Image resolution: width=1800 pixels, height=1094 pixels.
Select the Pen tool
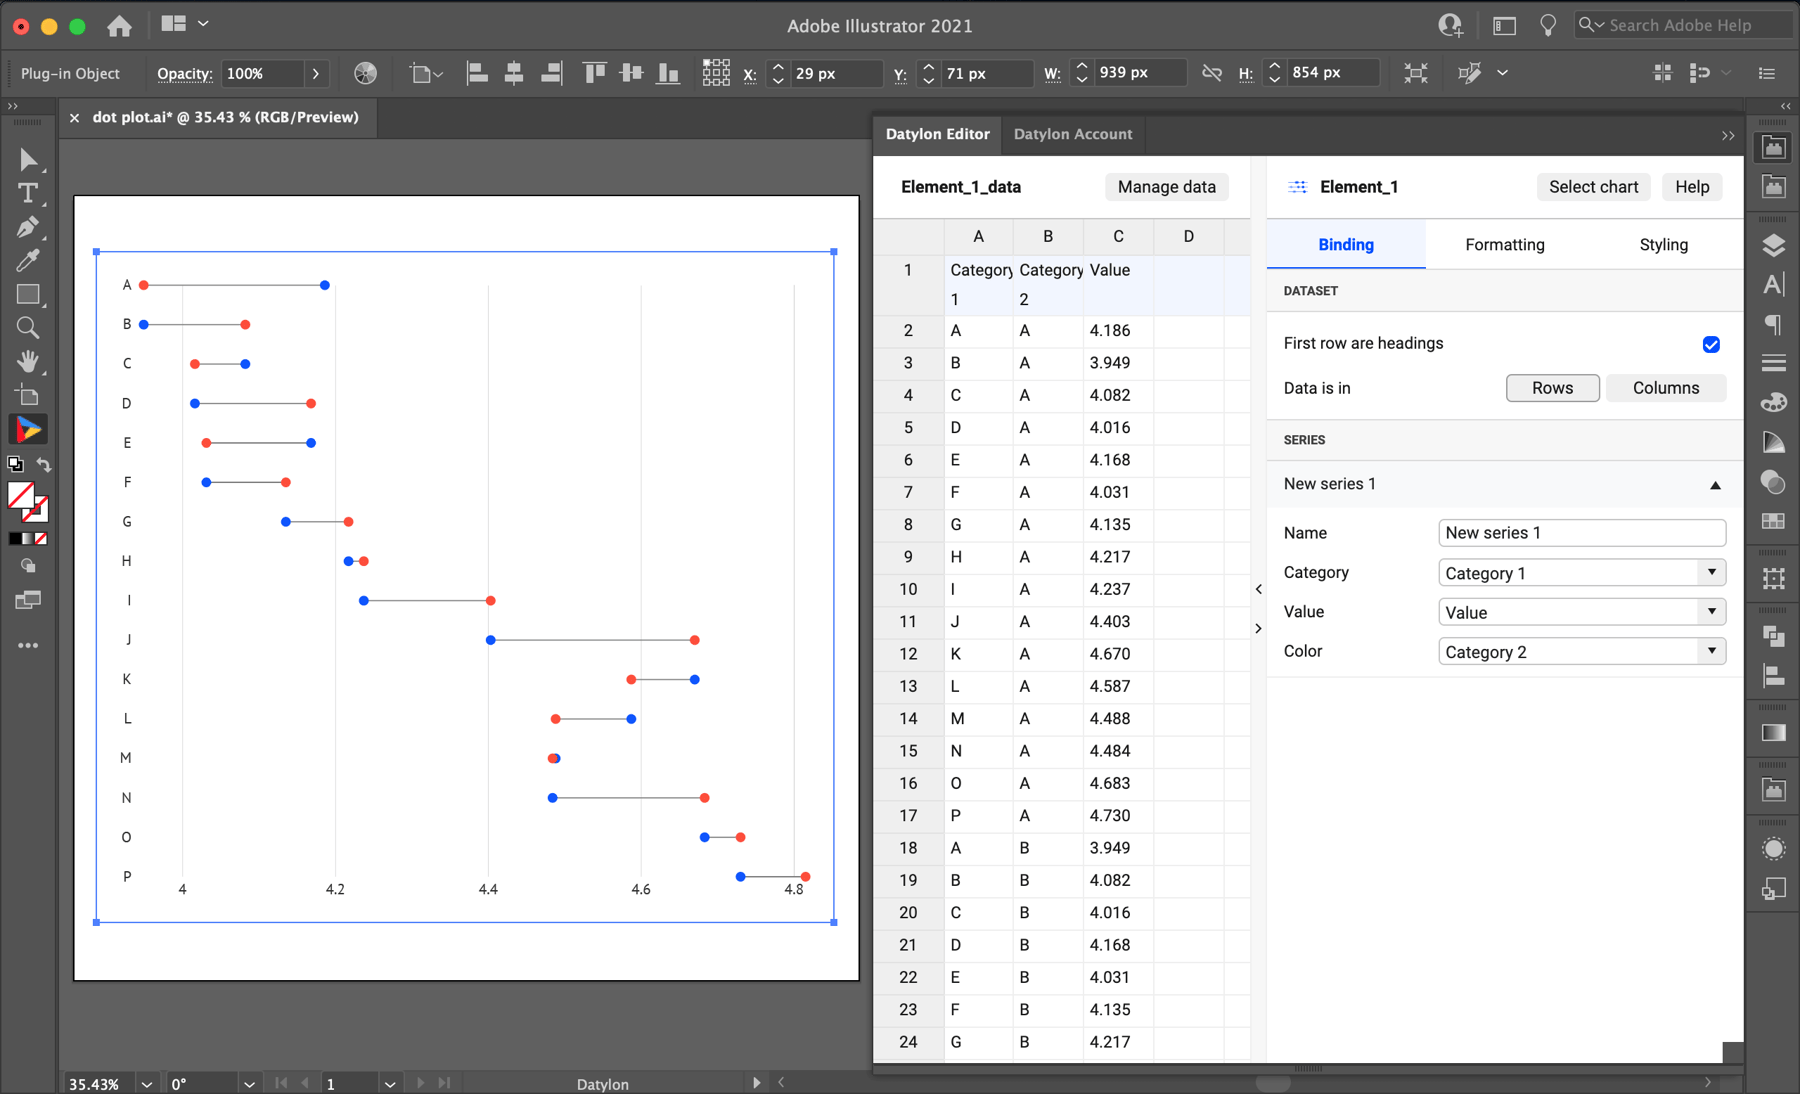pyautogui.click(x=28, y=227)
